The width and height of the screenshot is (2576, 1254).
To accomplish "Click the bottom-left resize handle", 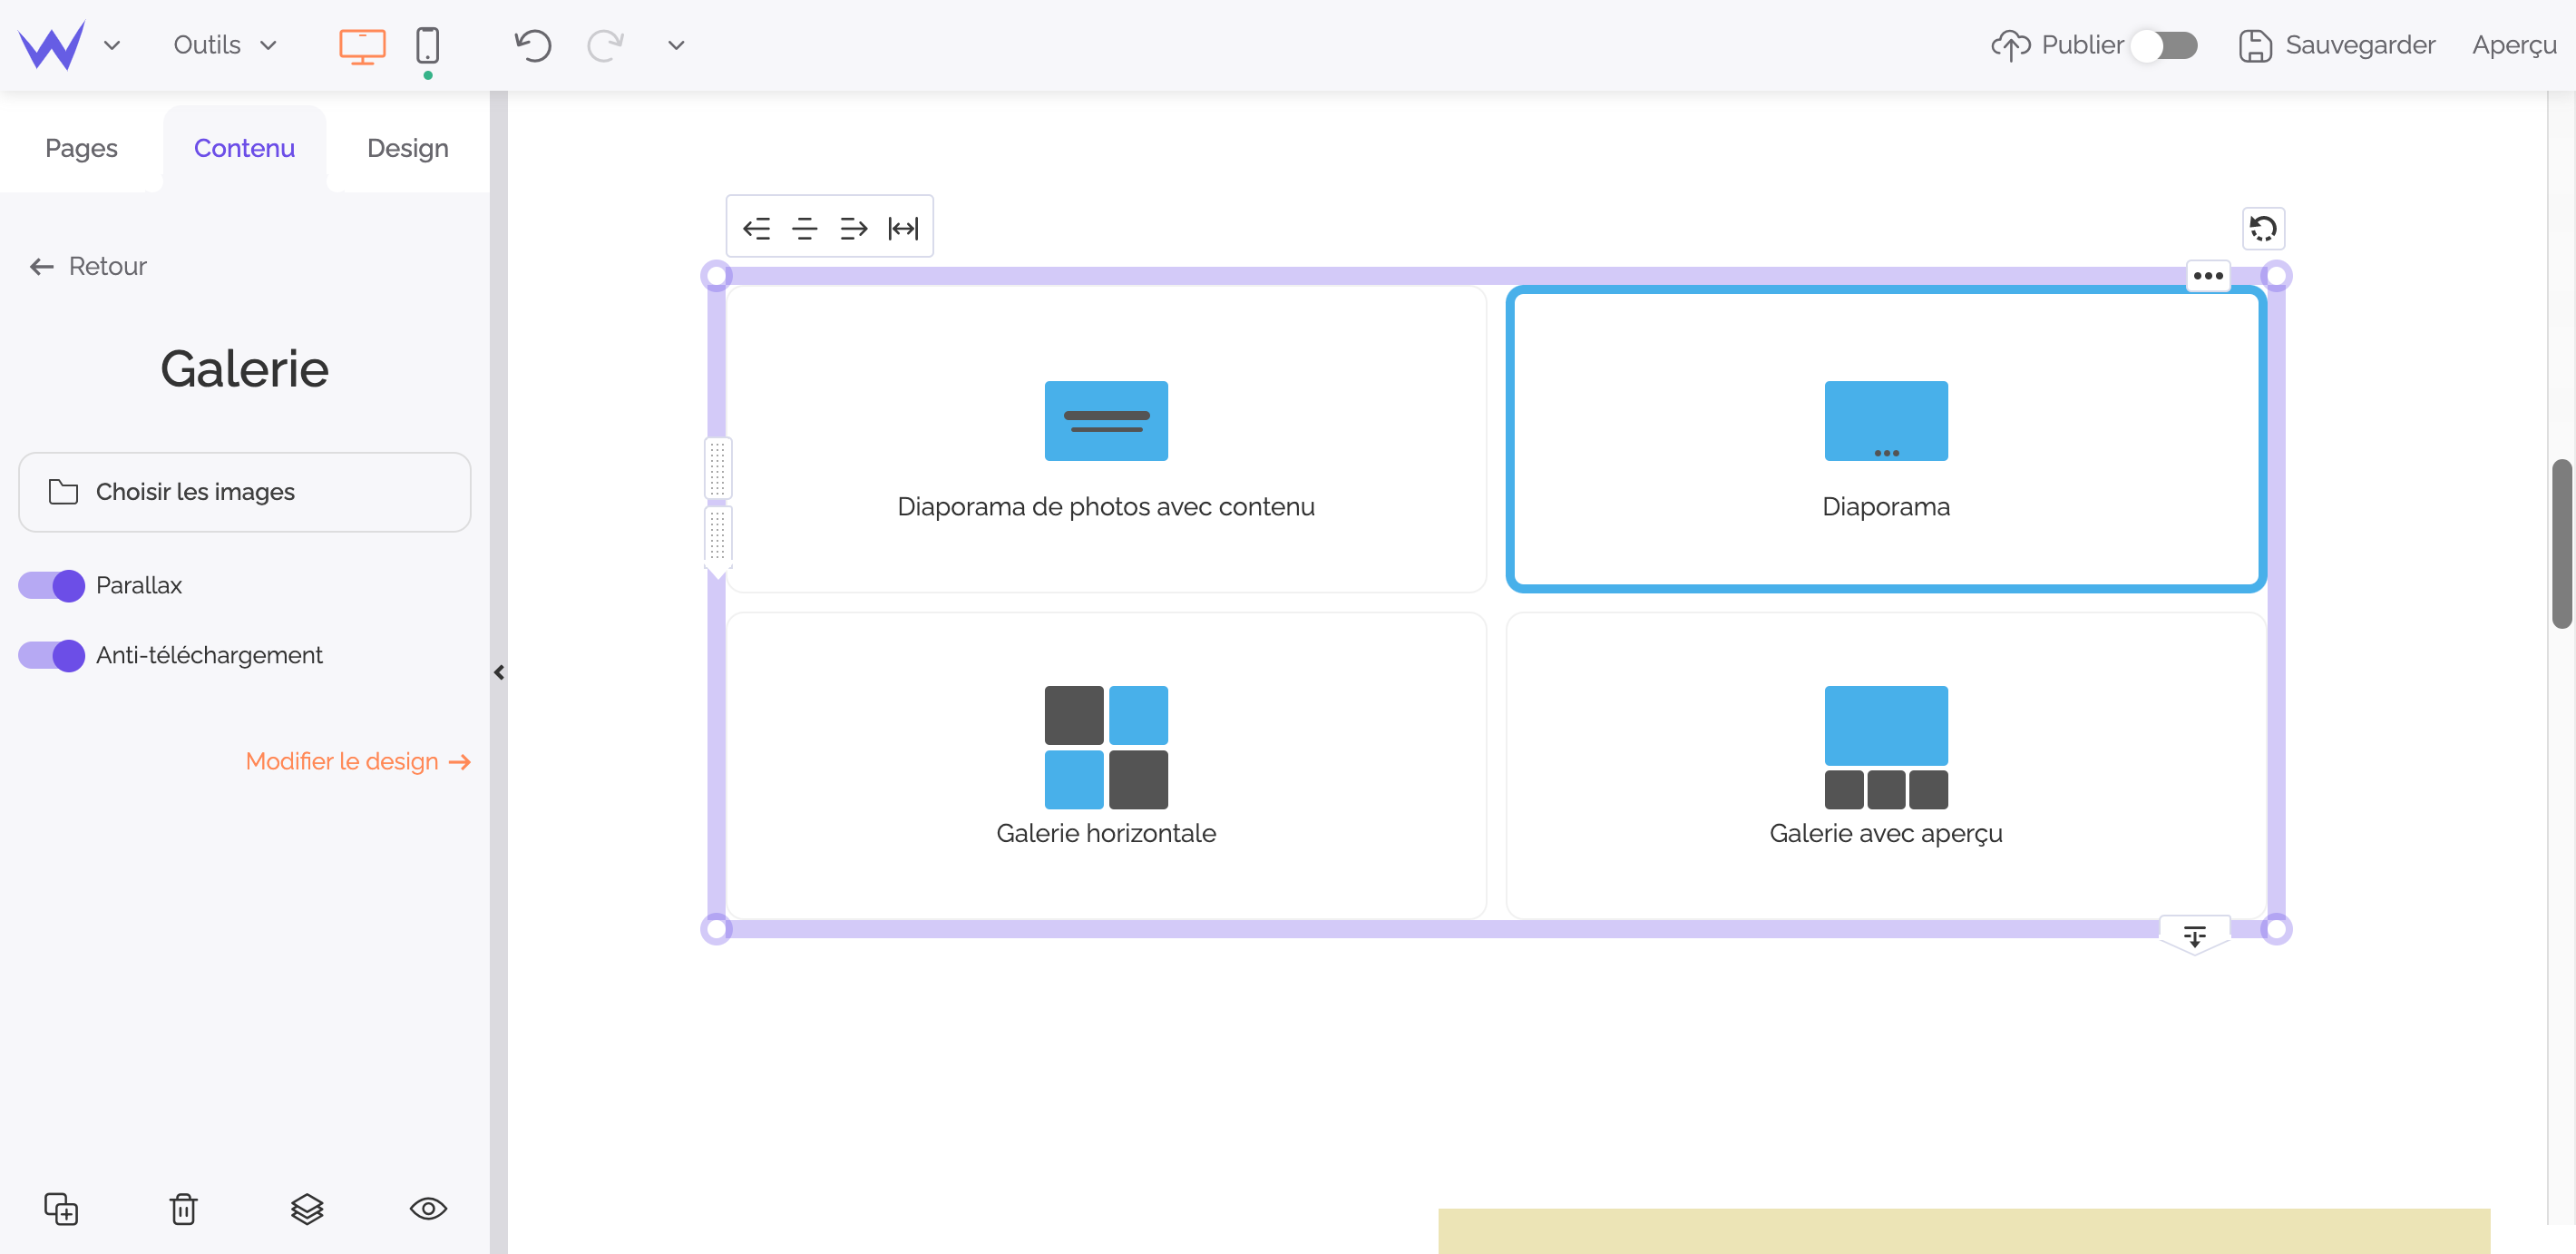I will pos(716,930).
